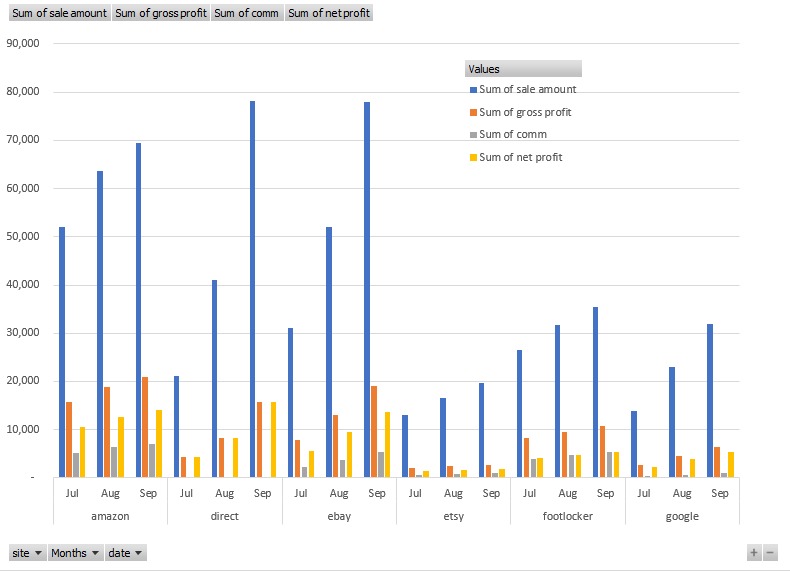Select ebay Sep blue sale amount bar
Image resolution: width=790 pixels, height=571 pixels.
367,290
